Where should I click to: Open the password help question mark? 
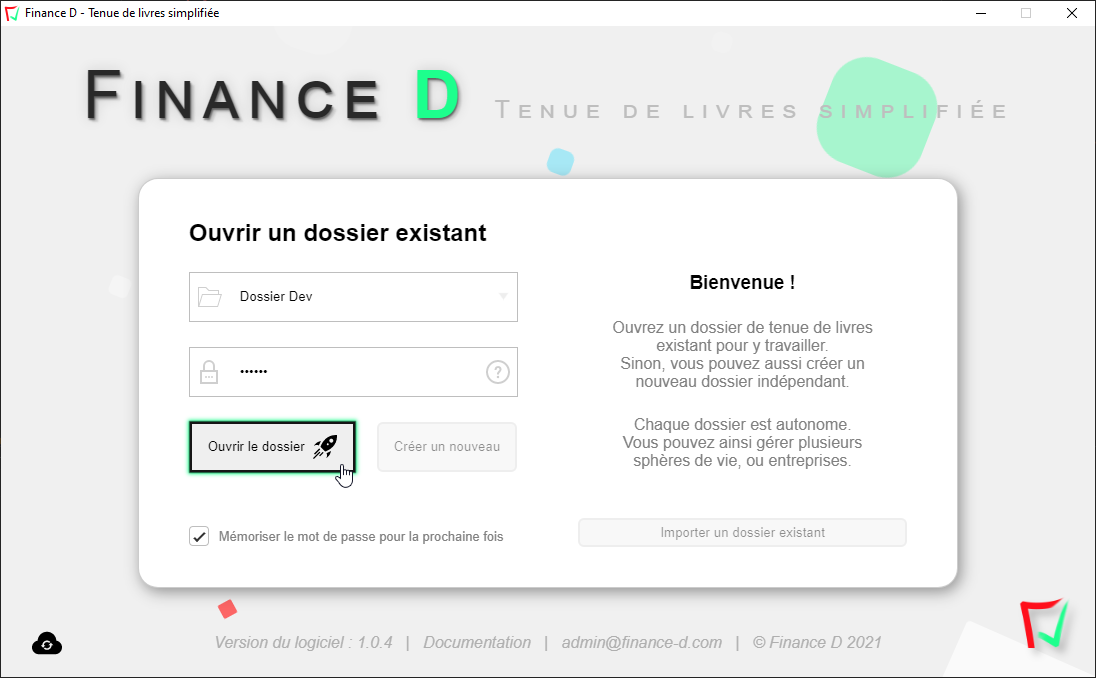pos(497,371)
